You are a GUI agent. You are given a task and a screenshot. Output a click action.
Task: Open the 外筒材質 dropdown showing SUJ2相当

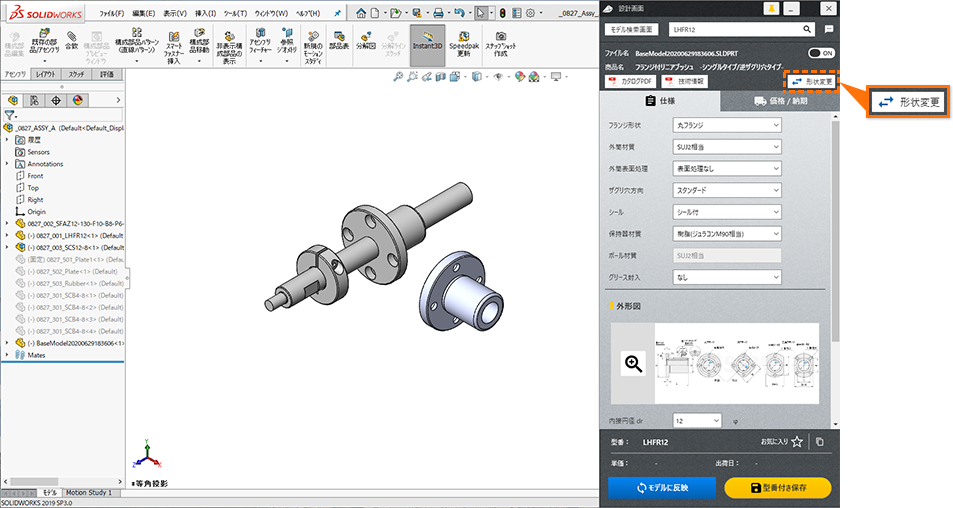[726, 147]
